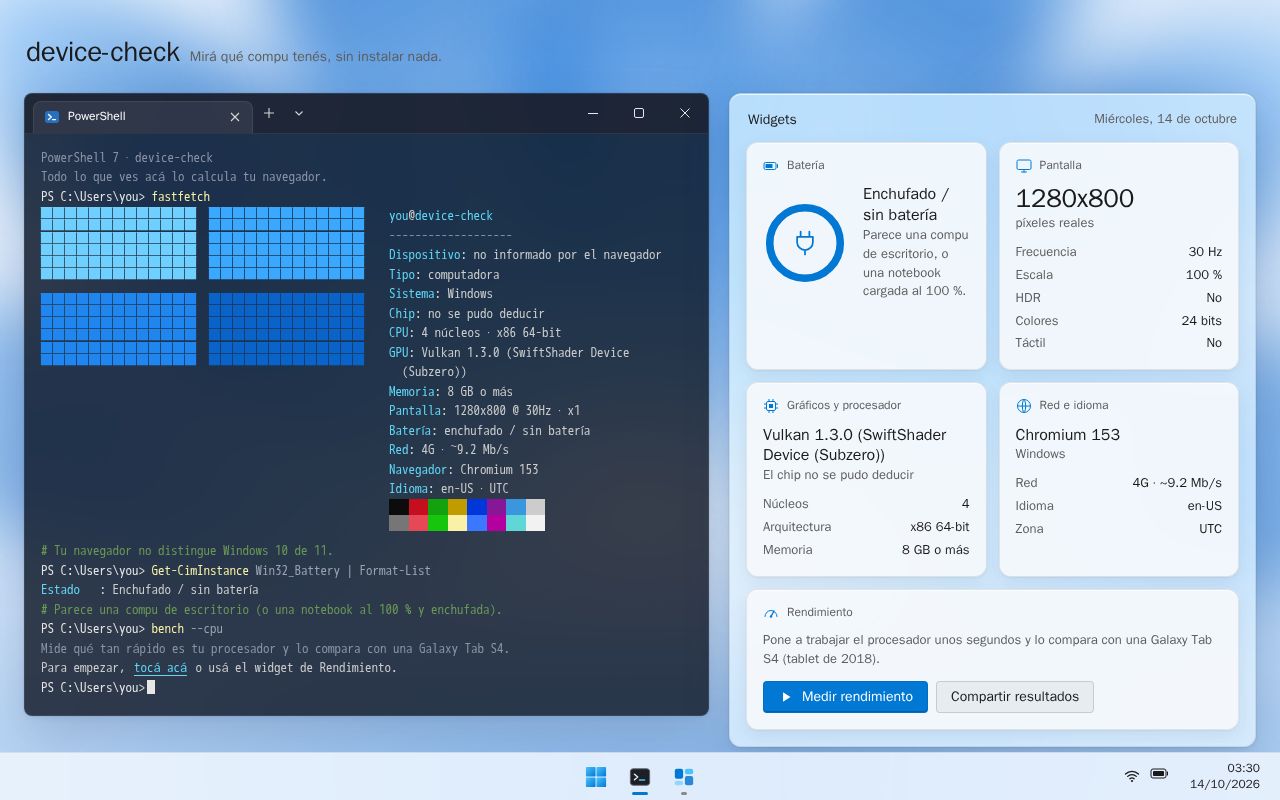This screenshot has width=1280, height=800.
Task: Click the 'x86 64-bit' Arquitectura value
Action: [x=939, y=527]
